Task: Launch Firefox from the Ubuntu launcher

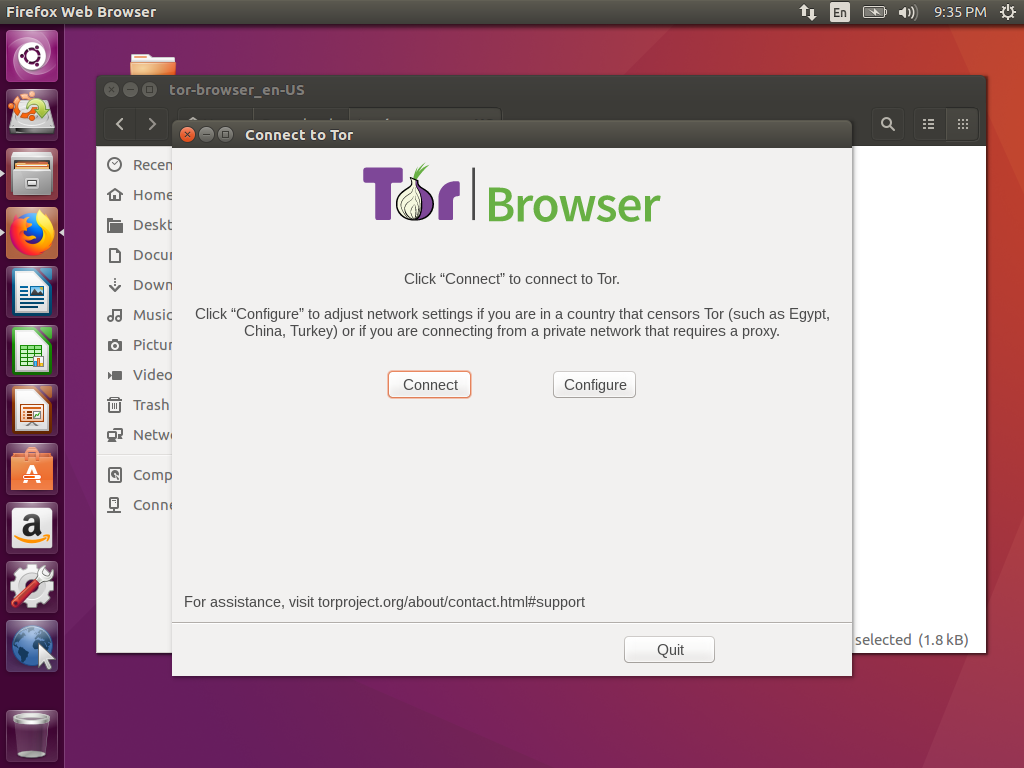Action: (x=31, y=232)
